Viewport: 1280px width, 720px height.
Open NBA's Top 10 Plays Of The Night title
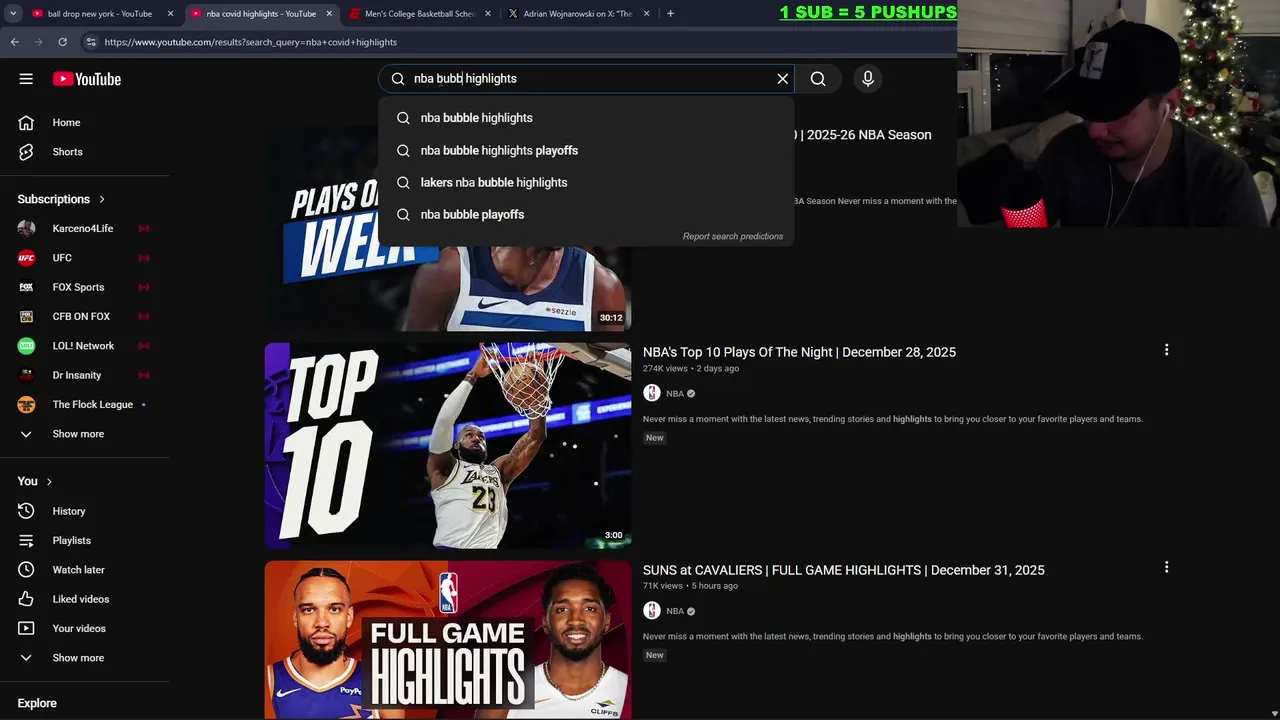(x=799, y=352)
